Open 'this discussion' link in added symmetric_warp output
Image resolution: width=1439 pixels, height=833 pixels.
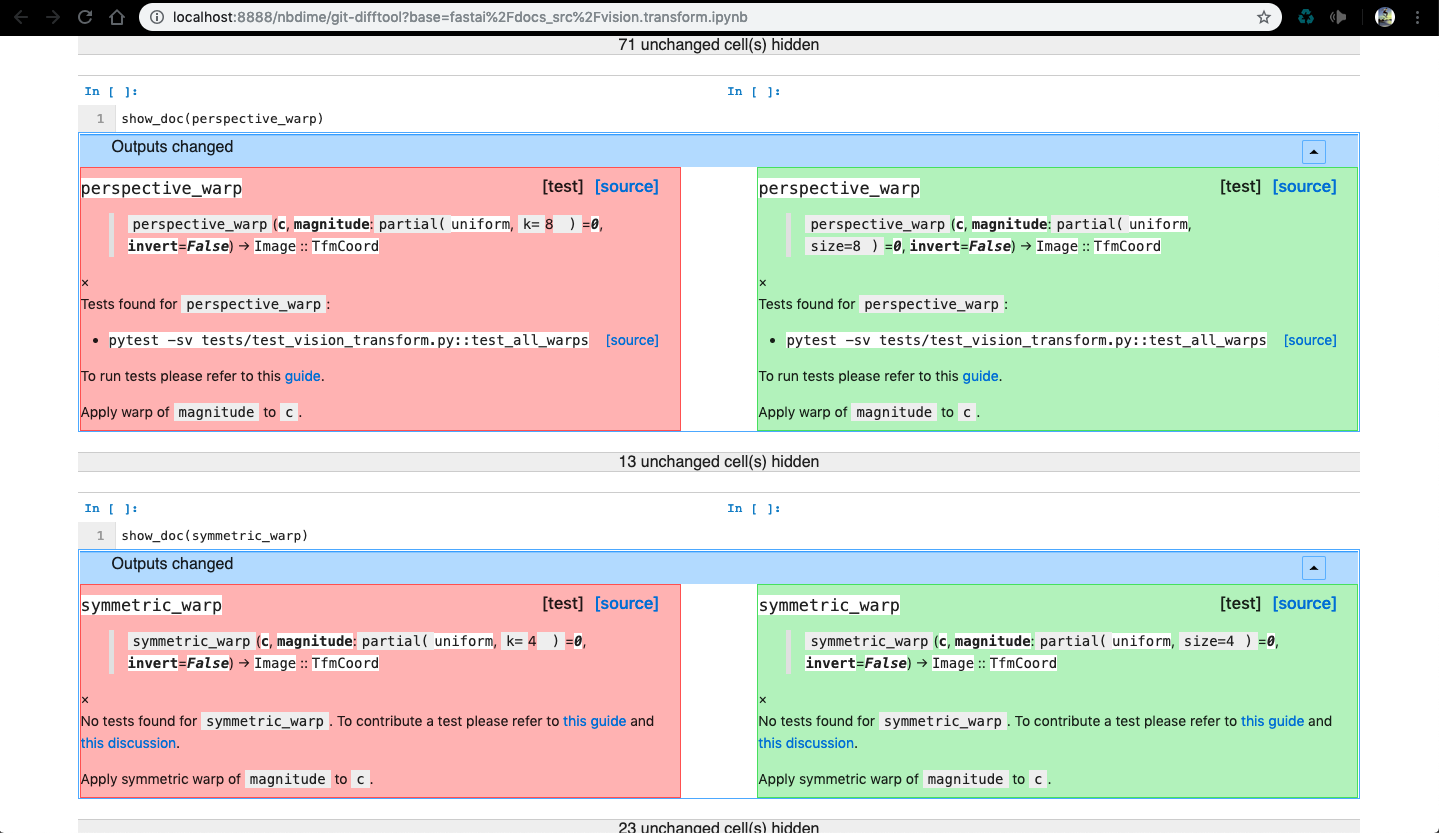coord(806,743)
